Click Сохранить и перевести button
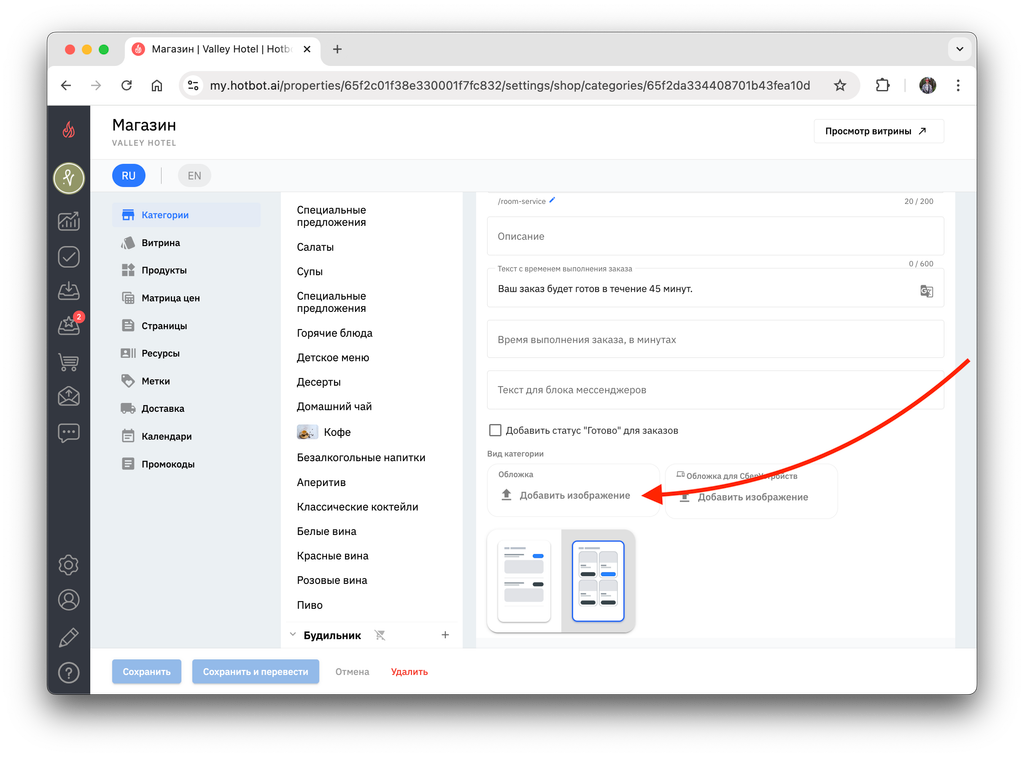 (x=255, y=671)
